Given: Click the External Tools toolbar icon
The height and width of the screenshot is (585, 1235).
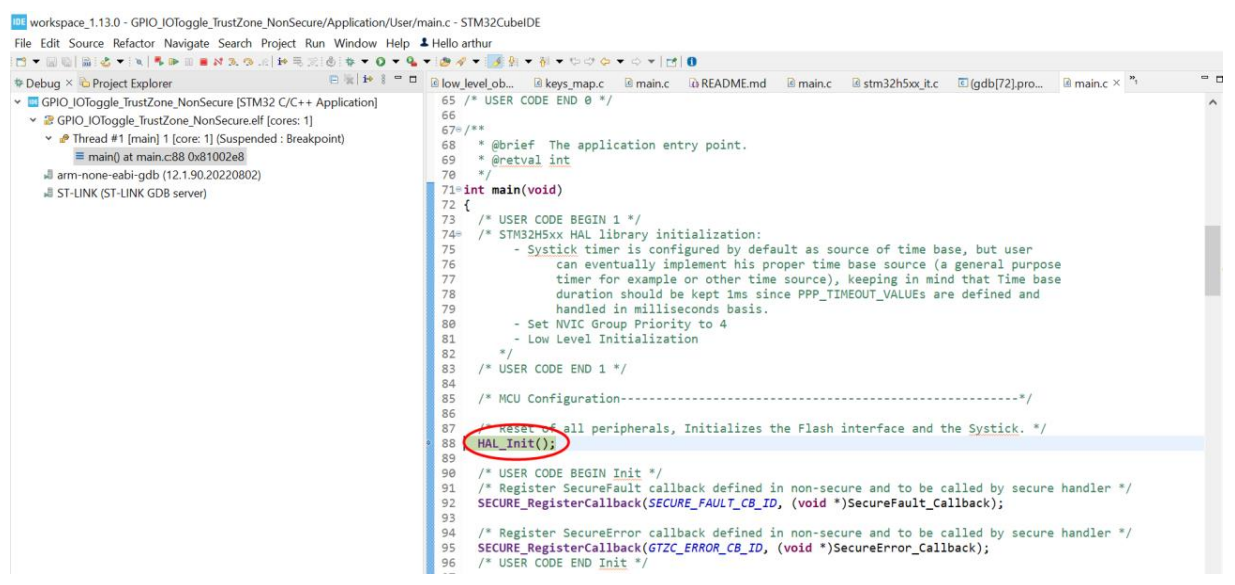Looking at the screenshot, I should 412,62.
